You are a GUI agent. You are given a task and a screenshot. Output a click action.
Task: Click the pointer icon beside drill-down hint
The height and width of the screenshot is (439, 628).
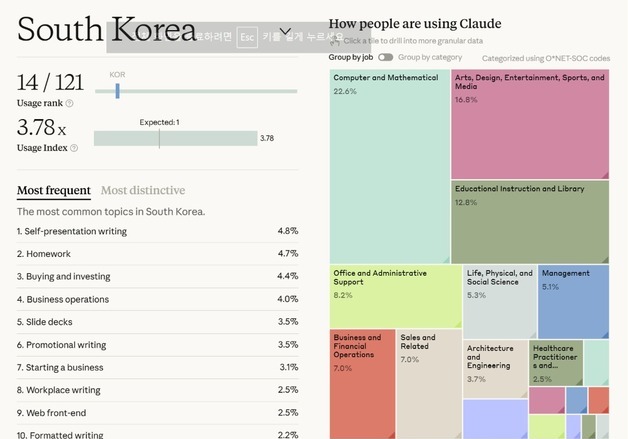click(335, 40)
